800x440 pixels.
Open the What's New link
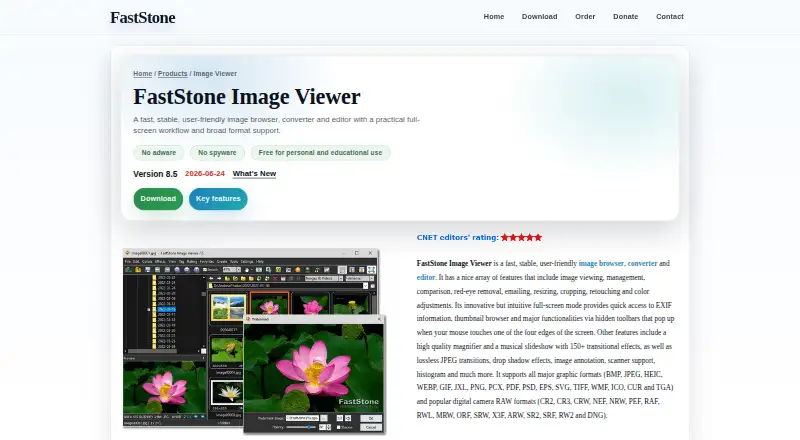point(254,174)
